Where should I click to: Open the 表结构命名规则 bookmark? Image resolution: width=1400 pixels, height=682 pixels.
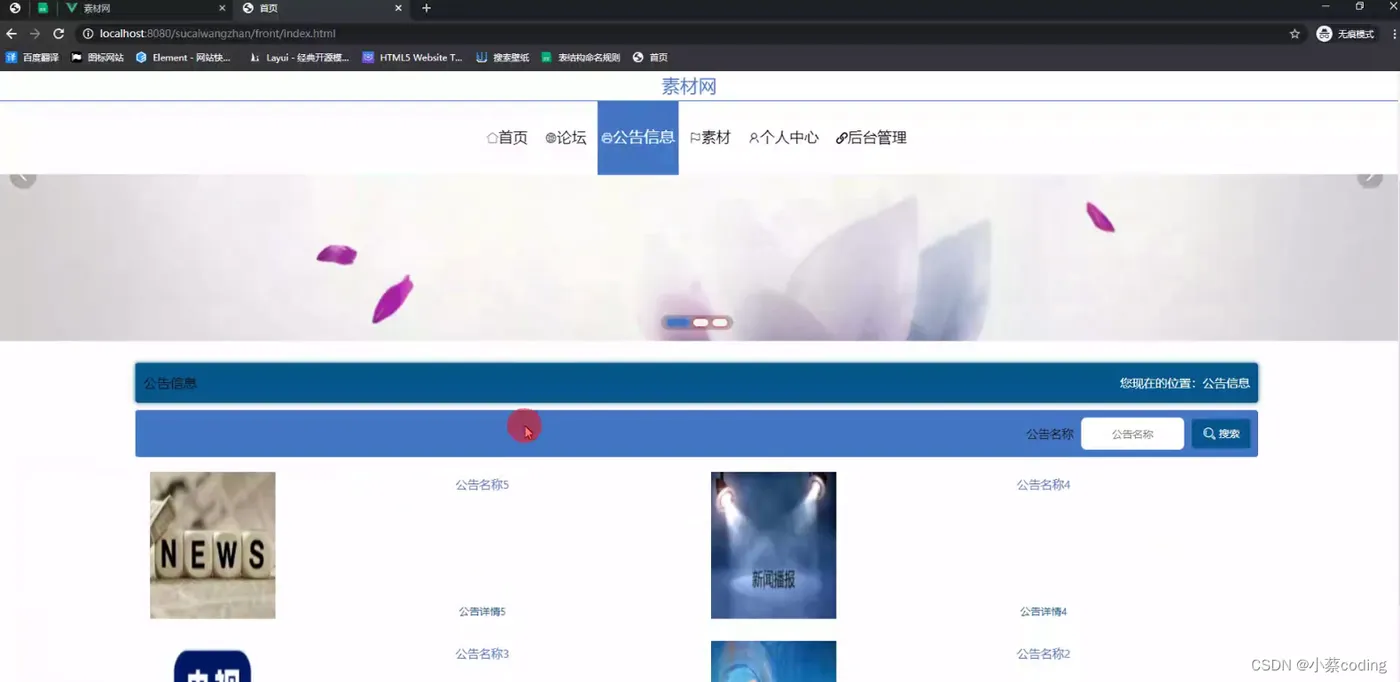point(581,58)
